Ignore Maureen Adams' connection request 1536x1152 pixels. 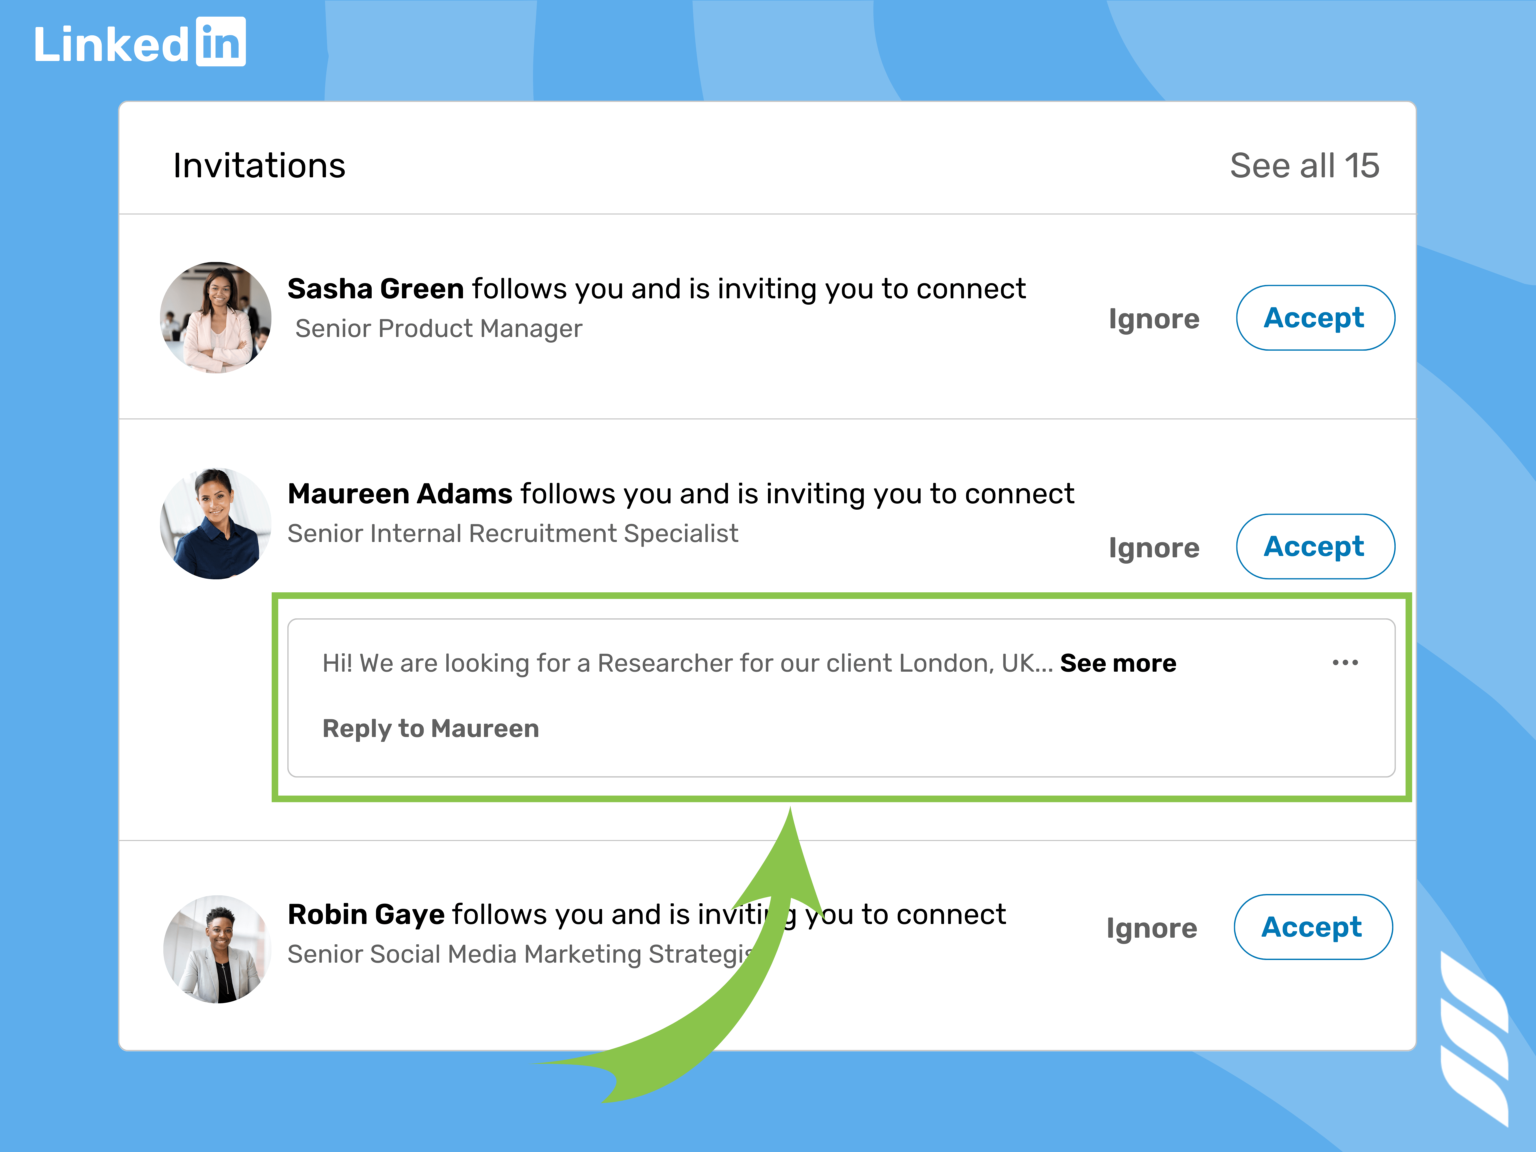[1153, 547]
